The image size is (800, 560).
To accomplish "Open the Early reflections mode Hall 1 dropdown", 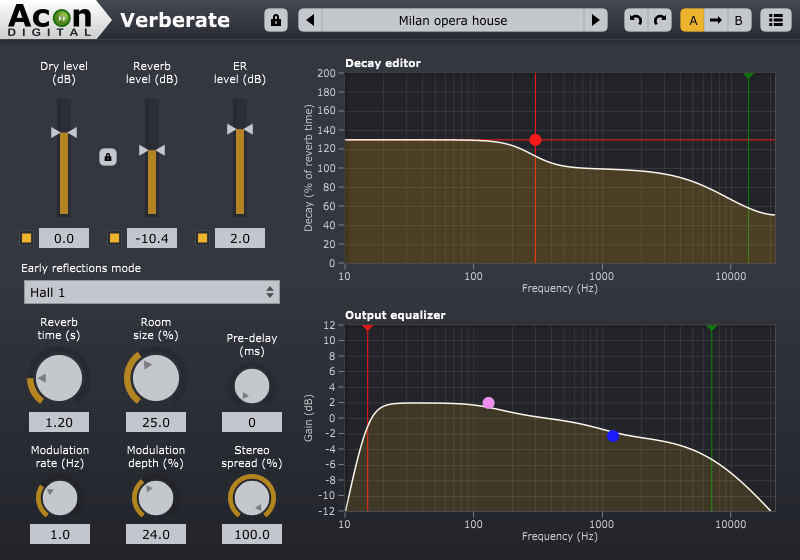I will (x=152, y=292).
